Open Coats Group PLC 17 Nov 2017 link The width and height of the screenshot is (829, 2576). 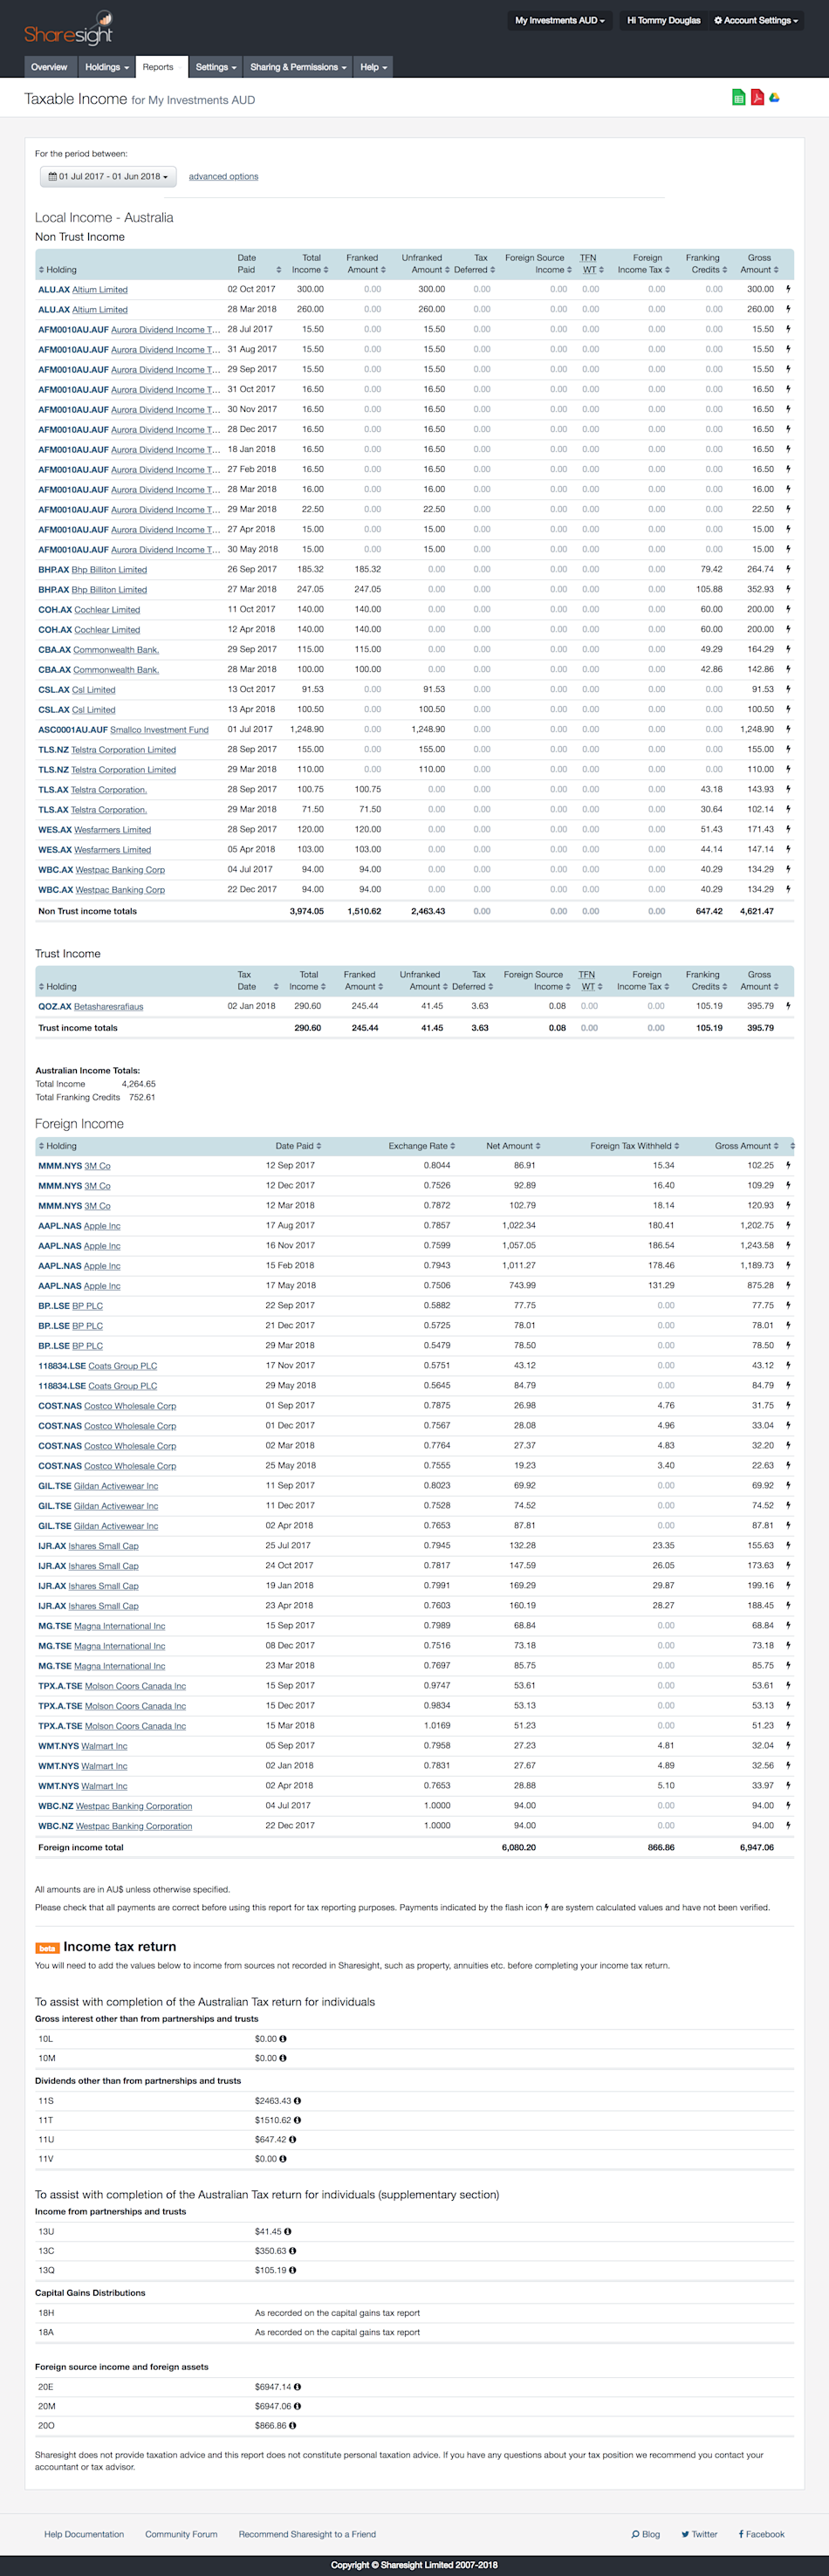click(x=122, y=1365)
